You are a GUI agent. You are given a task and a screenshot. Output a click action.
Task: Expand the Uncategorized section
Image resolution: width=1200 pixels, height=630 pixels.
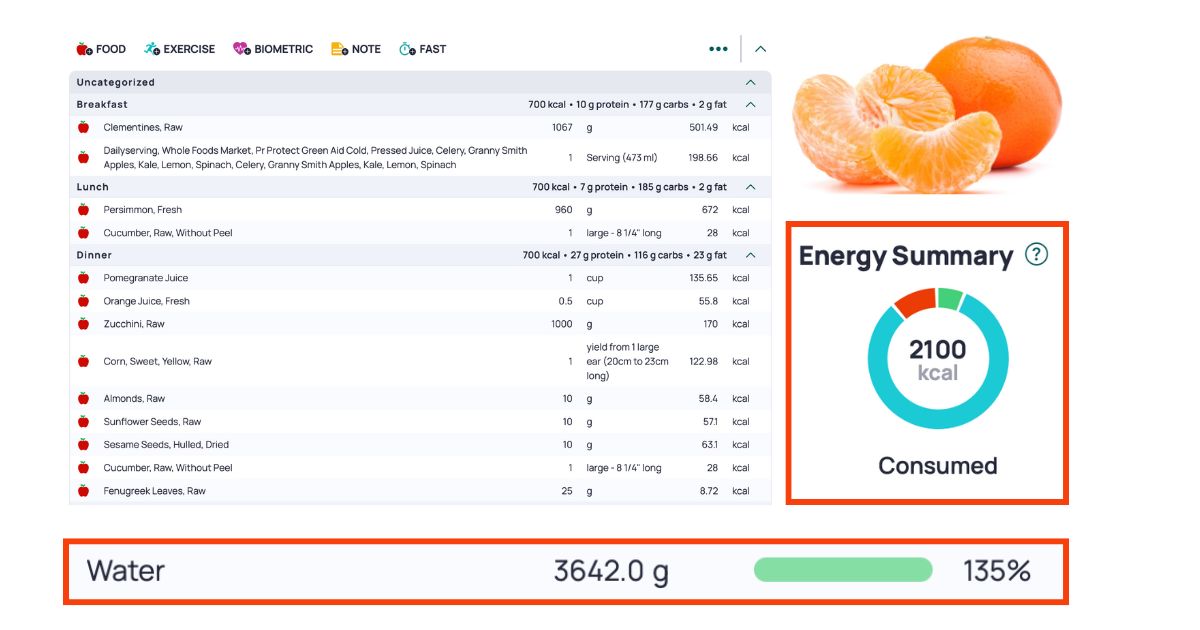(x=752, y=81)
